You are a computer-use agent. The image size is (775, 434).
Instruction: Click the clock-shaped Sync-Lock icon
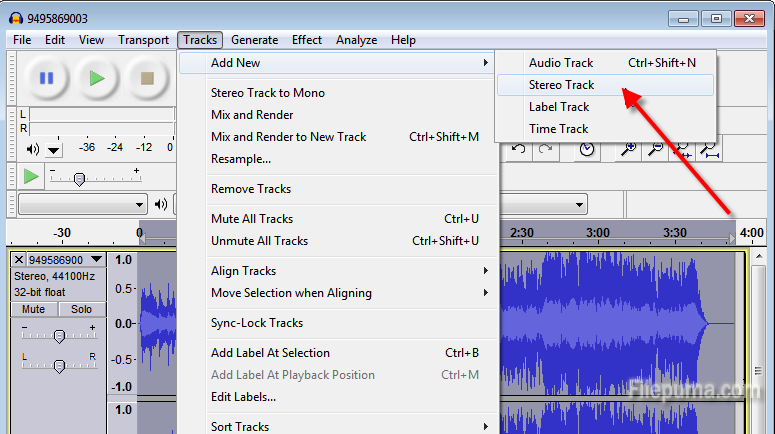(x=588, y=149)
